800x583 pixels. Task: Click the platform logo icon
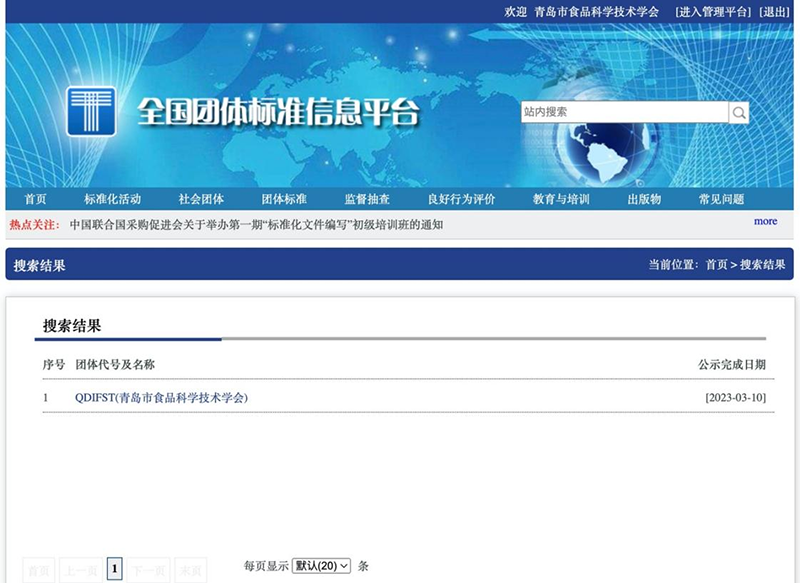click(x=91, y=111)
